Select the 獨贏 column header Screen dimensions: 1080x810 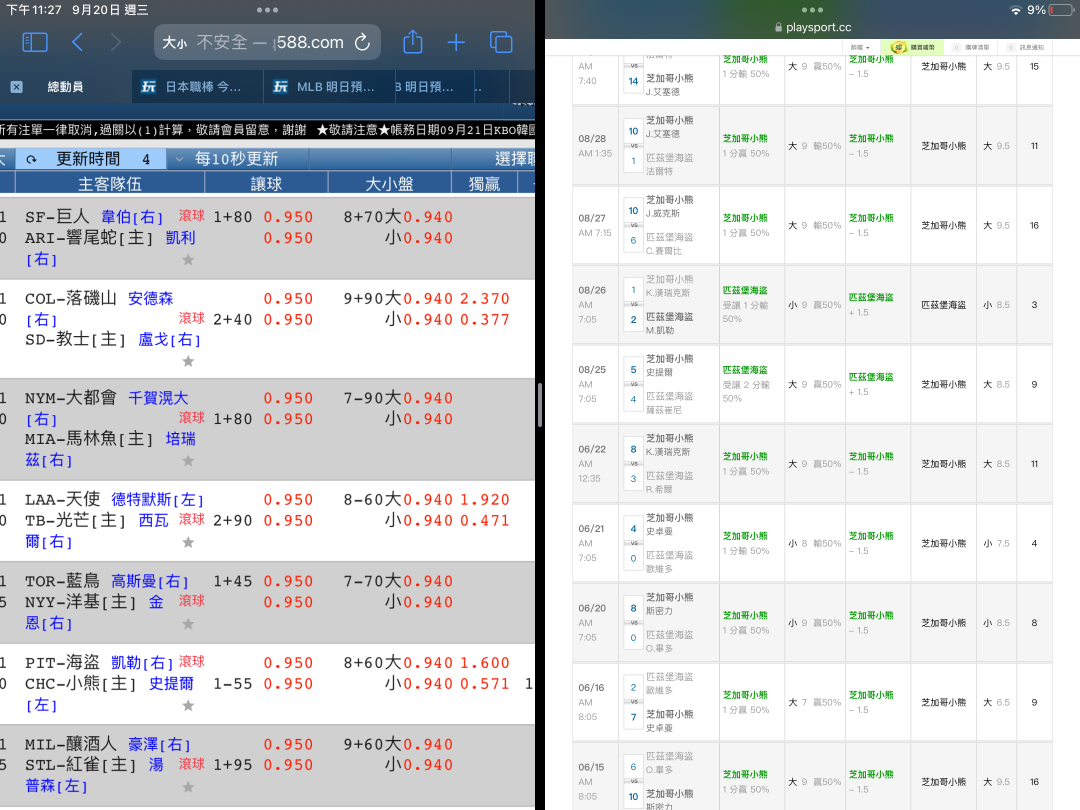(484, 184)
